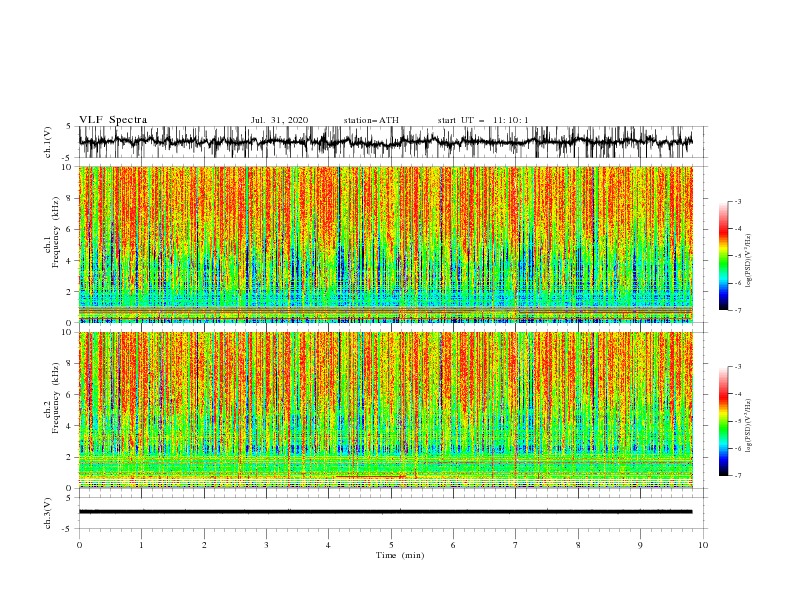Click the 'Time (min)' axis label
The width and height of the screenshot is (792, 612).
point(400,555)
